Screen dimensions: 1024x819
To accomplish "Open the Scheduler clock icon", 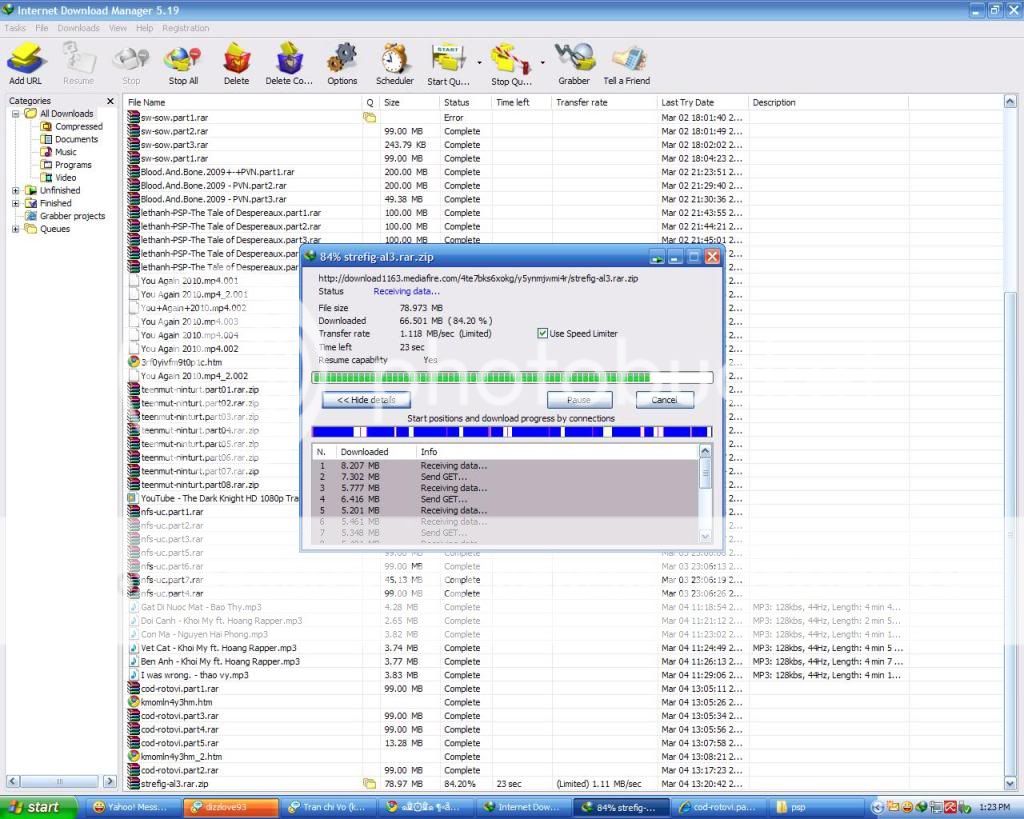I will [394, 62].
